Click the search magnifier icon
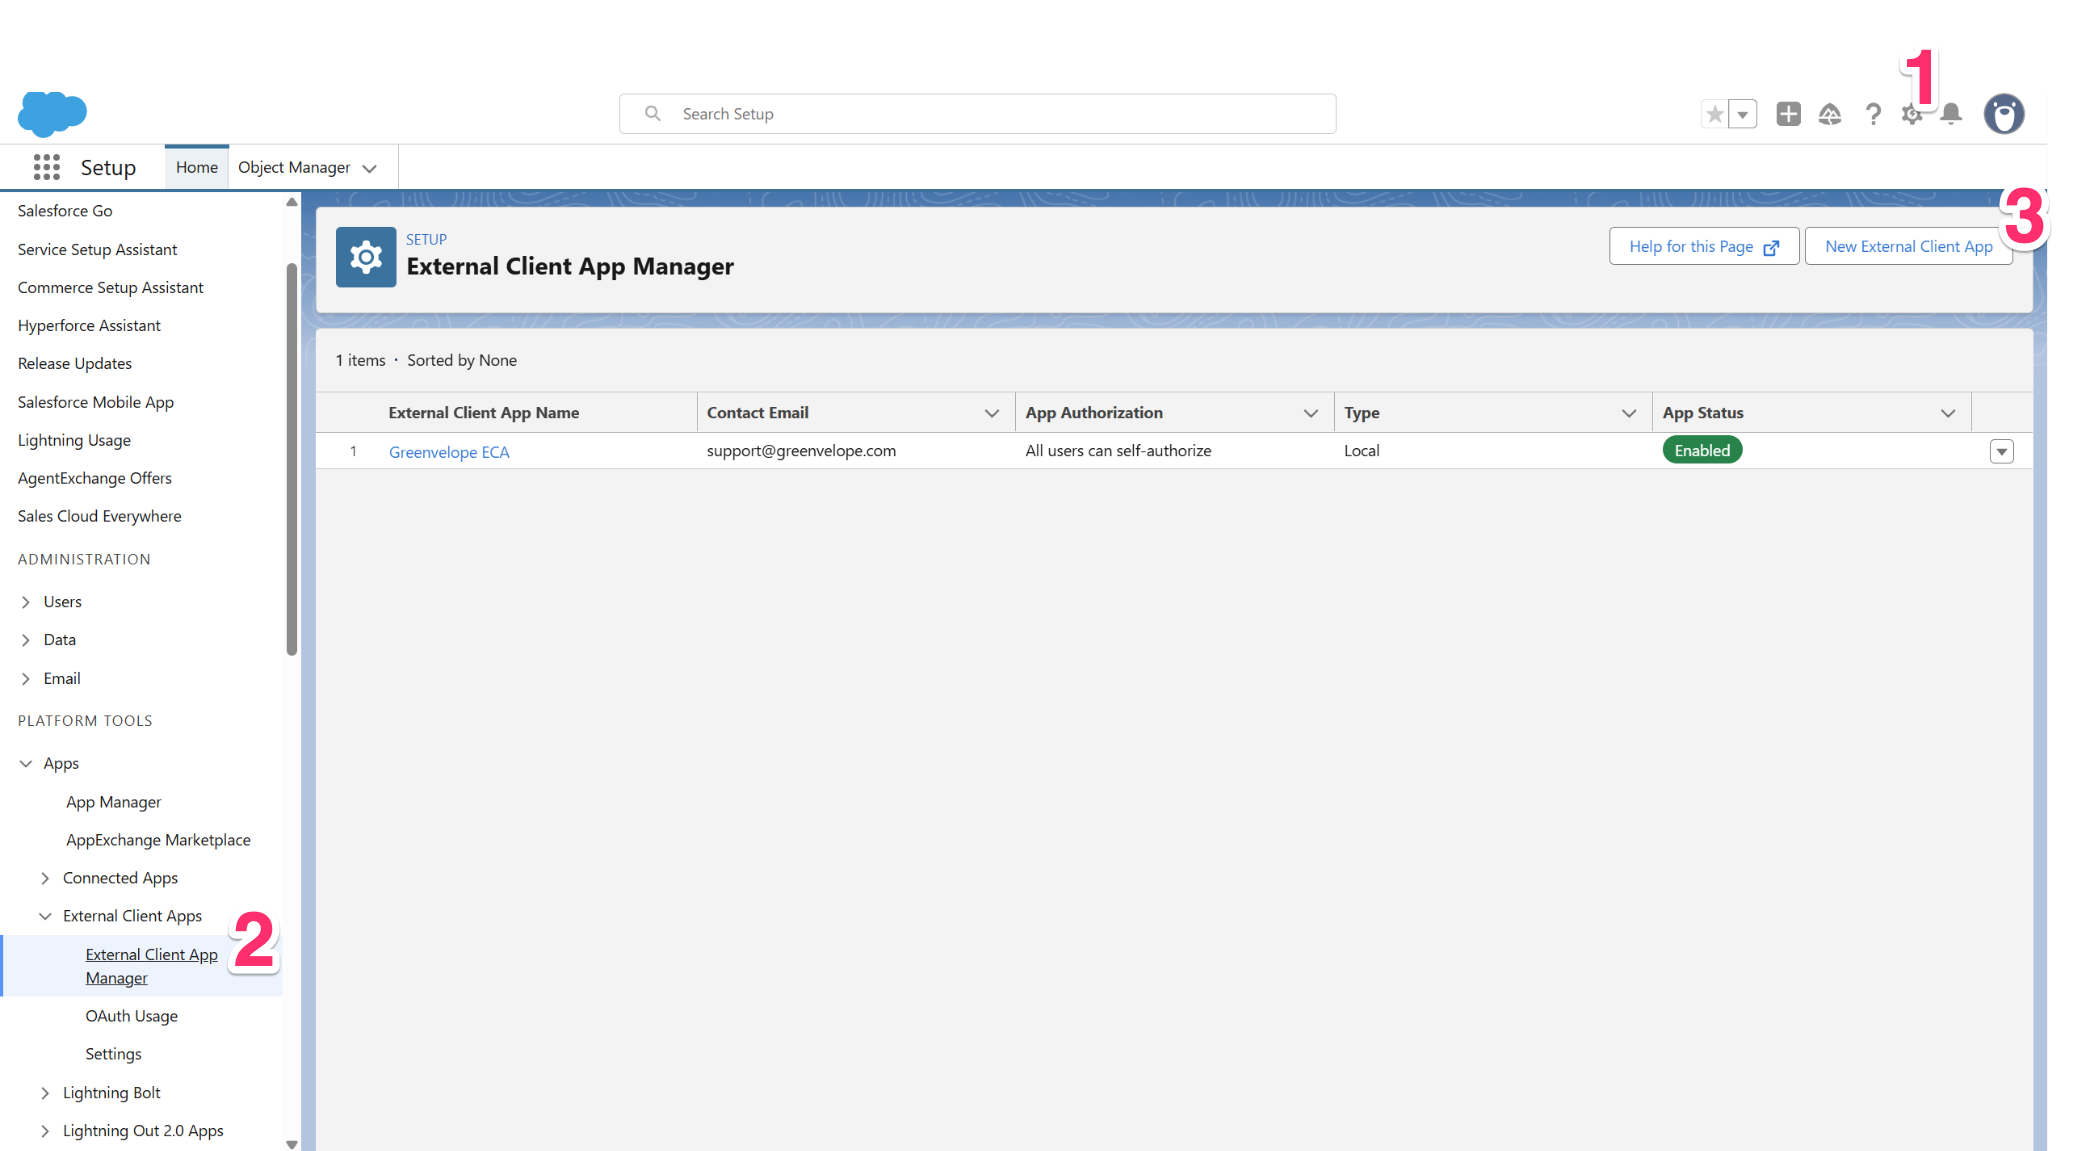Screen dimensions: 2079x1151 pyautogui.click(x=652, y=114)
